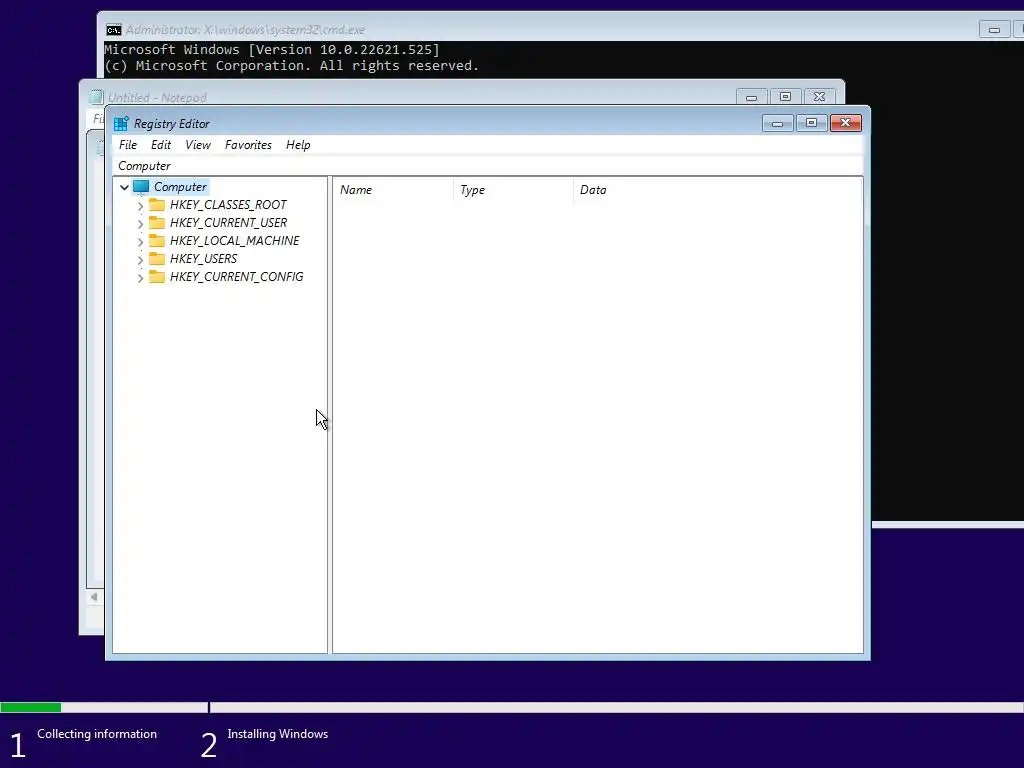Open the File menu in Registry Editor
1024x768 pixels.
point(127,145)
